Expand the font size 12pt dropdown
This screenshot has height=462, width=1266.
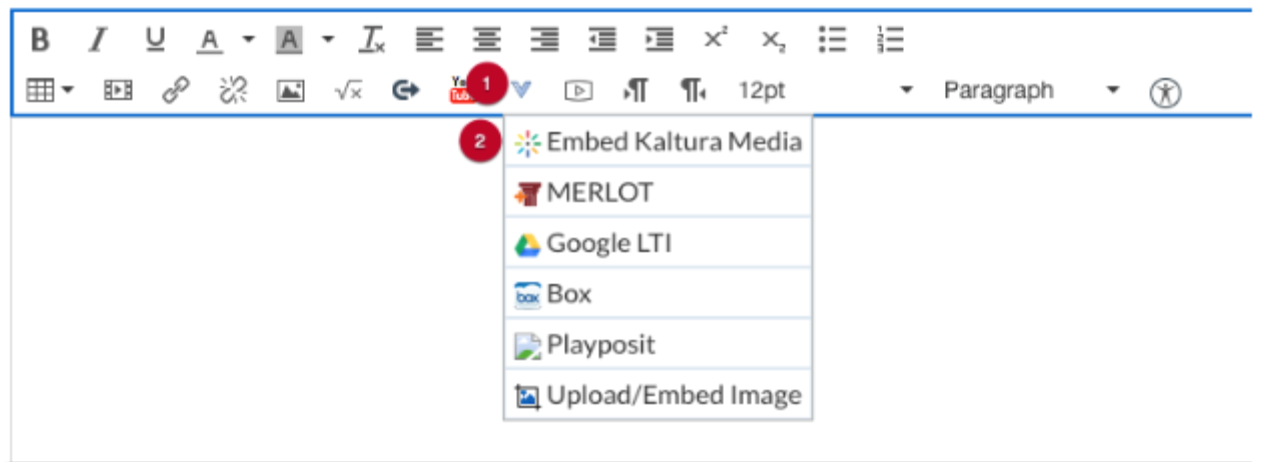pos(906,91)
